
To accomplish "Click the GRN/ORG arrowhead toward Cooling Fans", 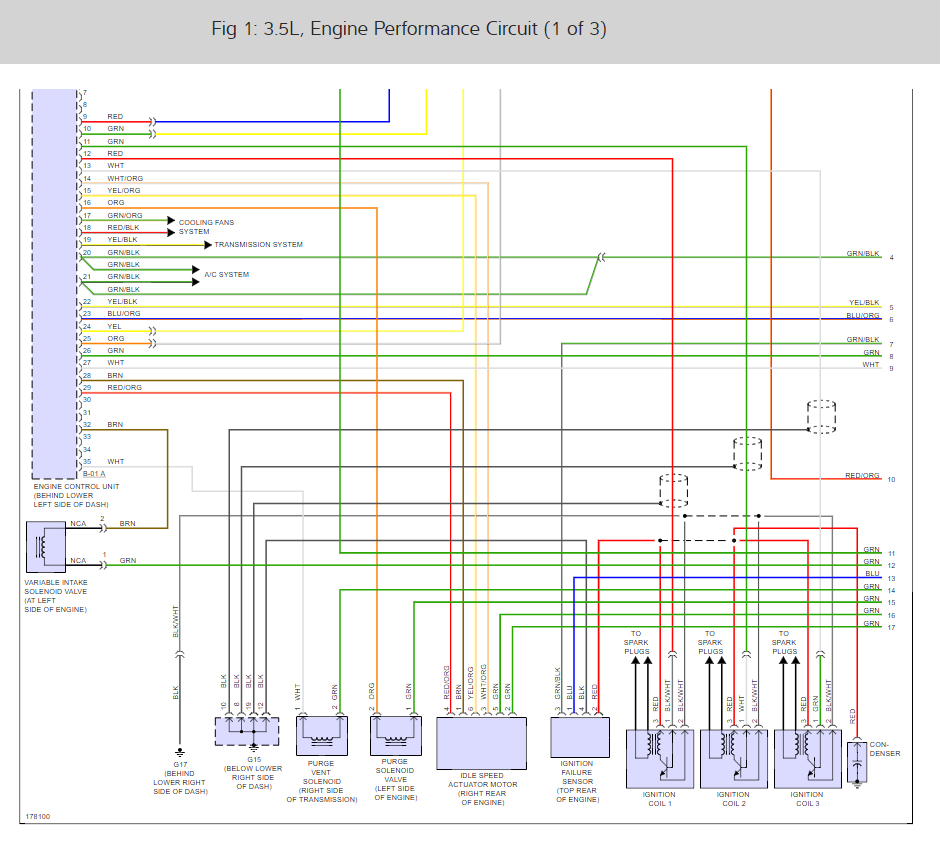I will point(171,221).
